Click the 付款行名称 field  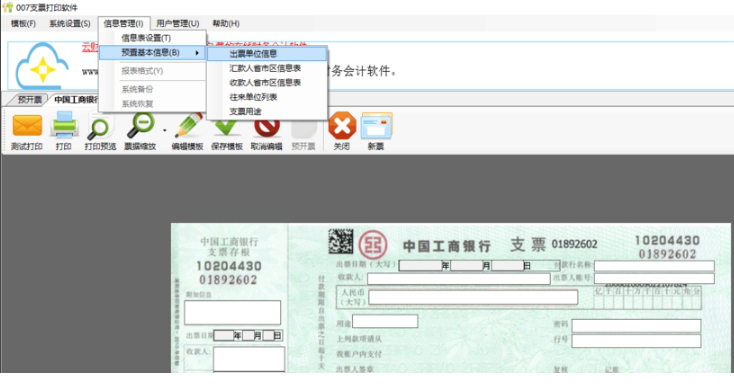point(654,266)
